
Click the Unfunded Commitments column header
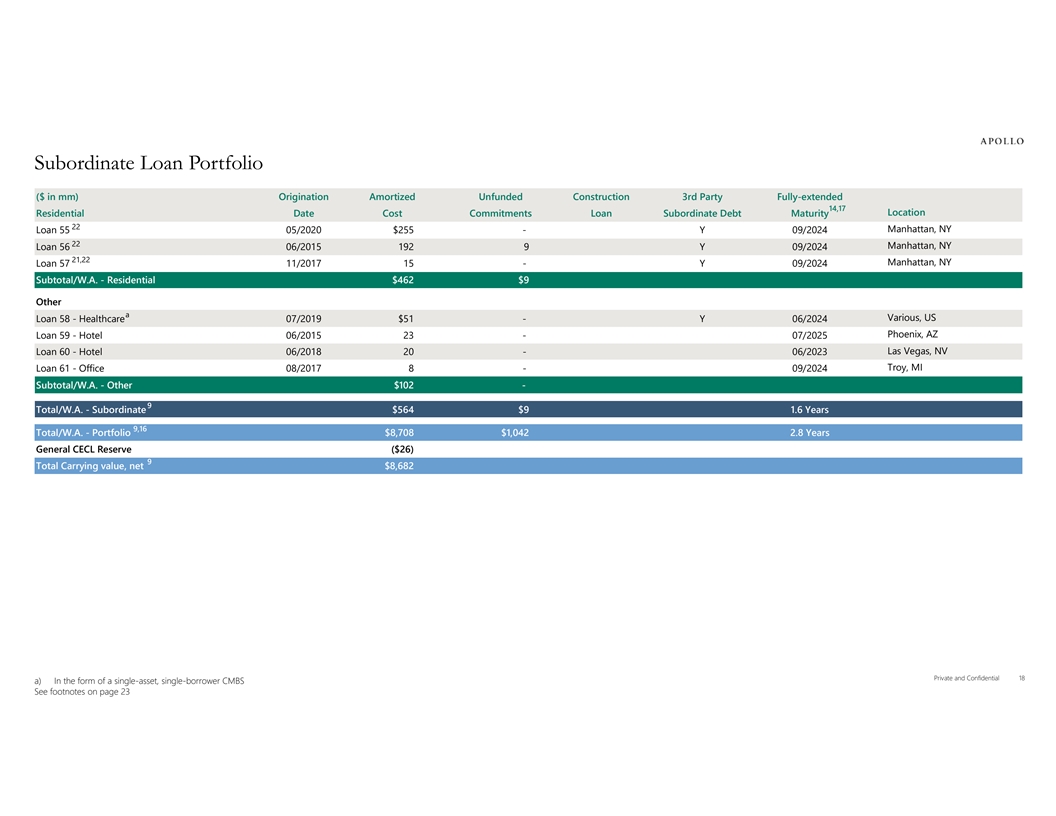coord(500,205)
